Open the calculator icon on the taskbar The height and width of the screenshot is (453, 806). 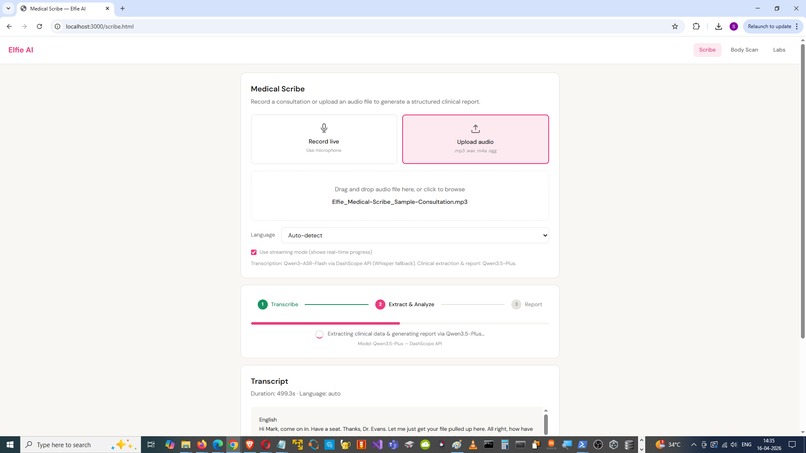(x=504, y=444)
